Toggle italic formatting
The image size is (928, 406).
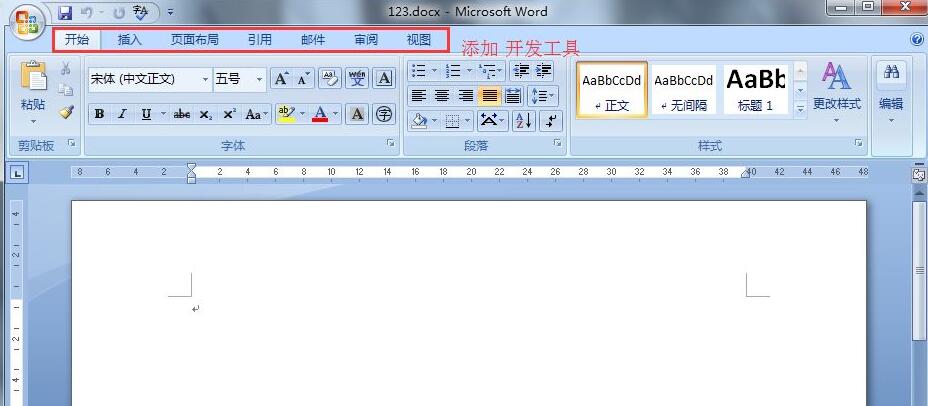click(x=122, y=114)
